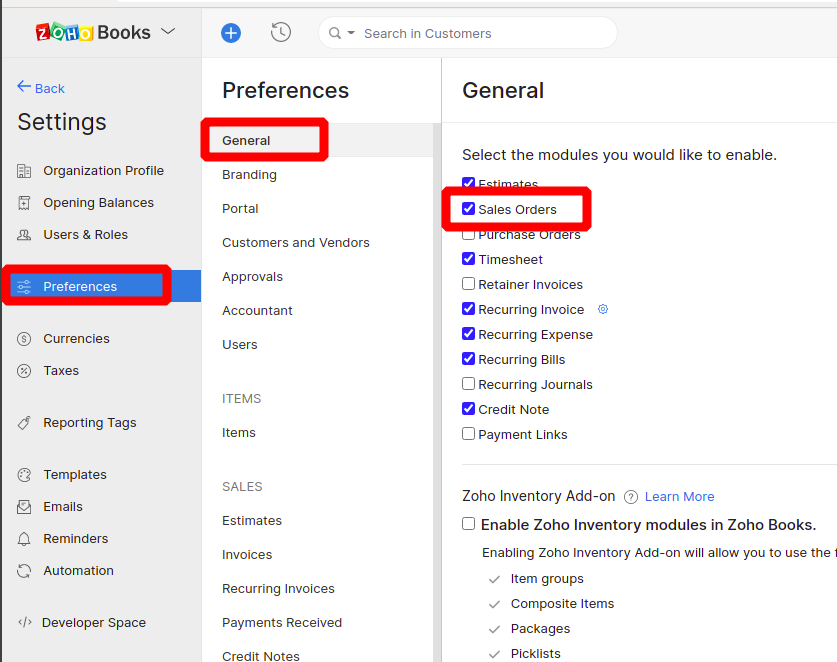Click the Templates palette icon
Screen dimensions: 837x662
pos(24,475)
